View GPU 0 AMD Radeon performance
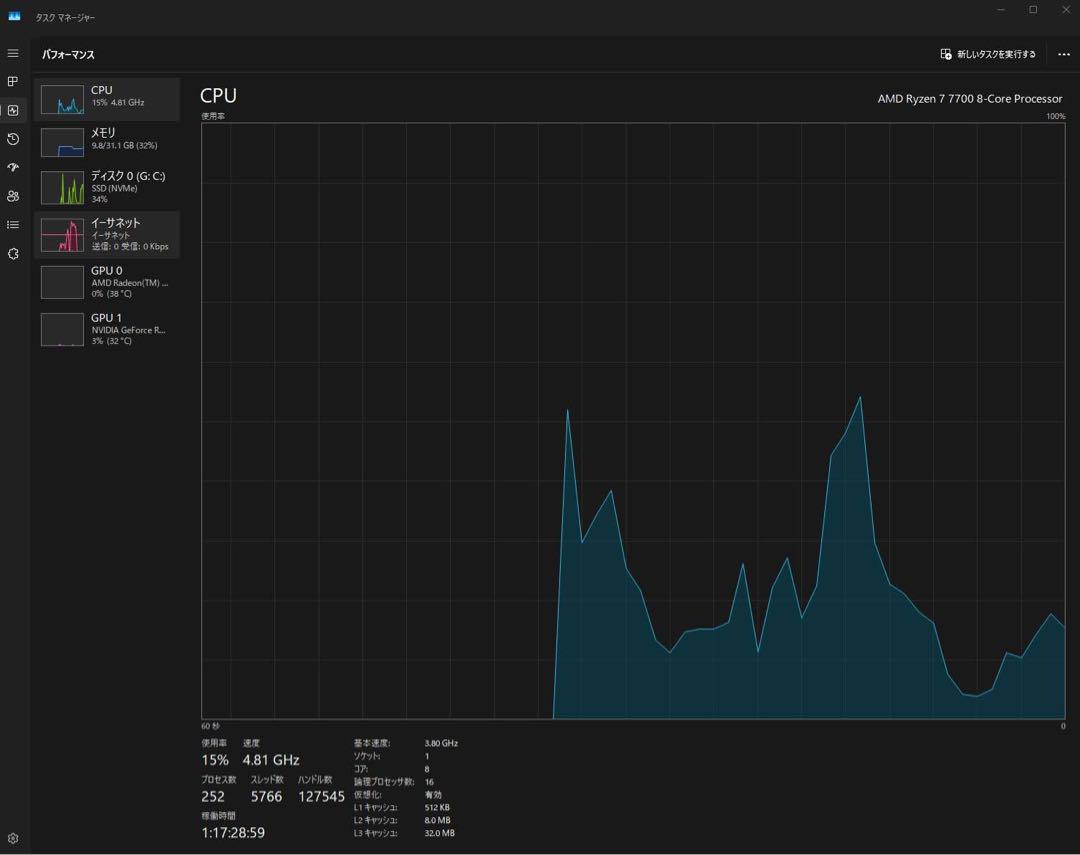This screenshot has height=855, width=1080. [107, 282]
